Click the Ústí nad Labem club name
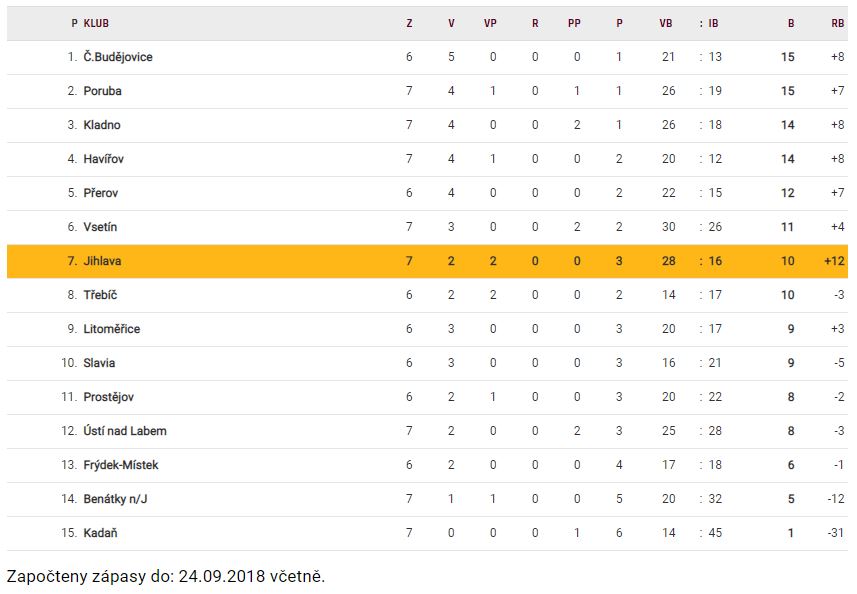857x594 pixels. (x=125, y=431)
